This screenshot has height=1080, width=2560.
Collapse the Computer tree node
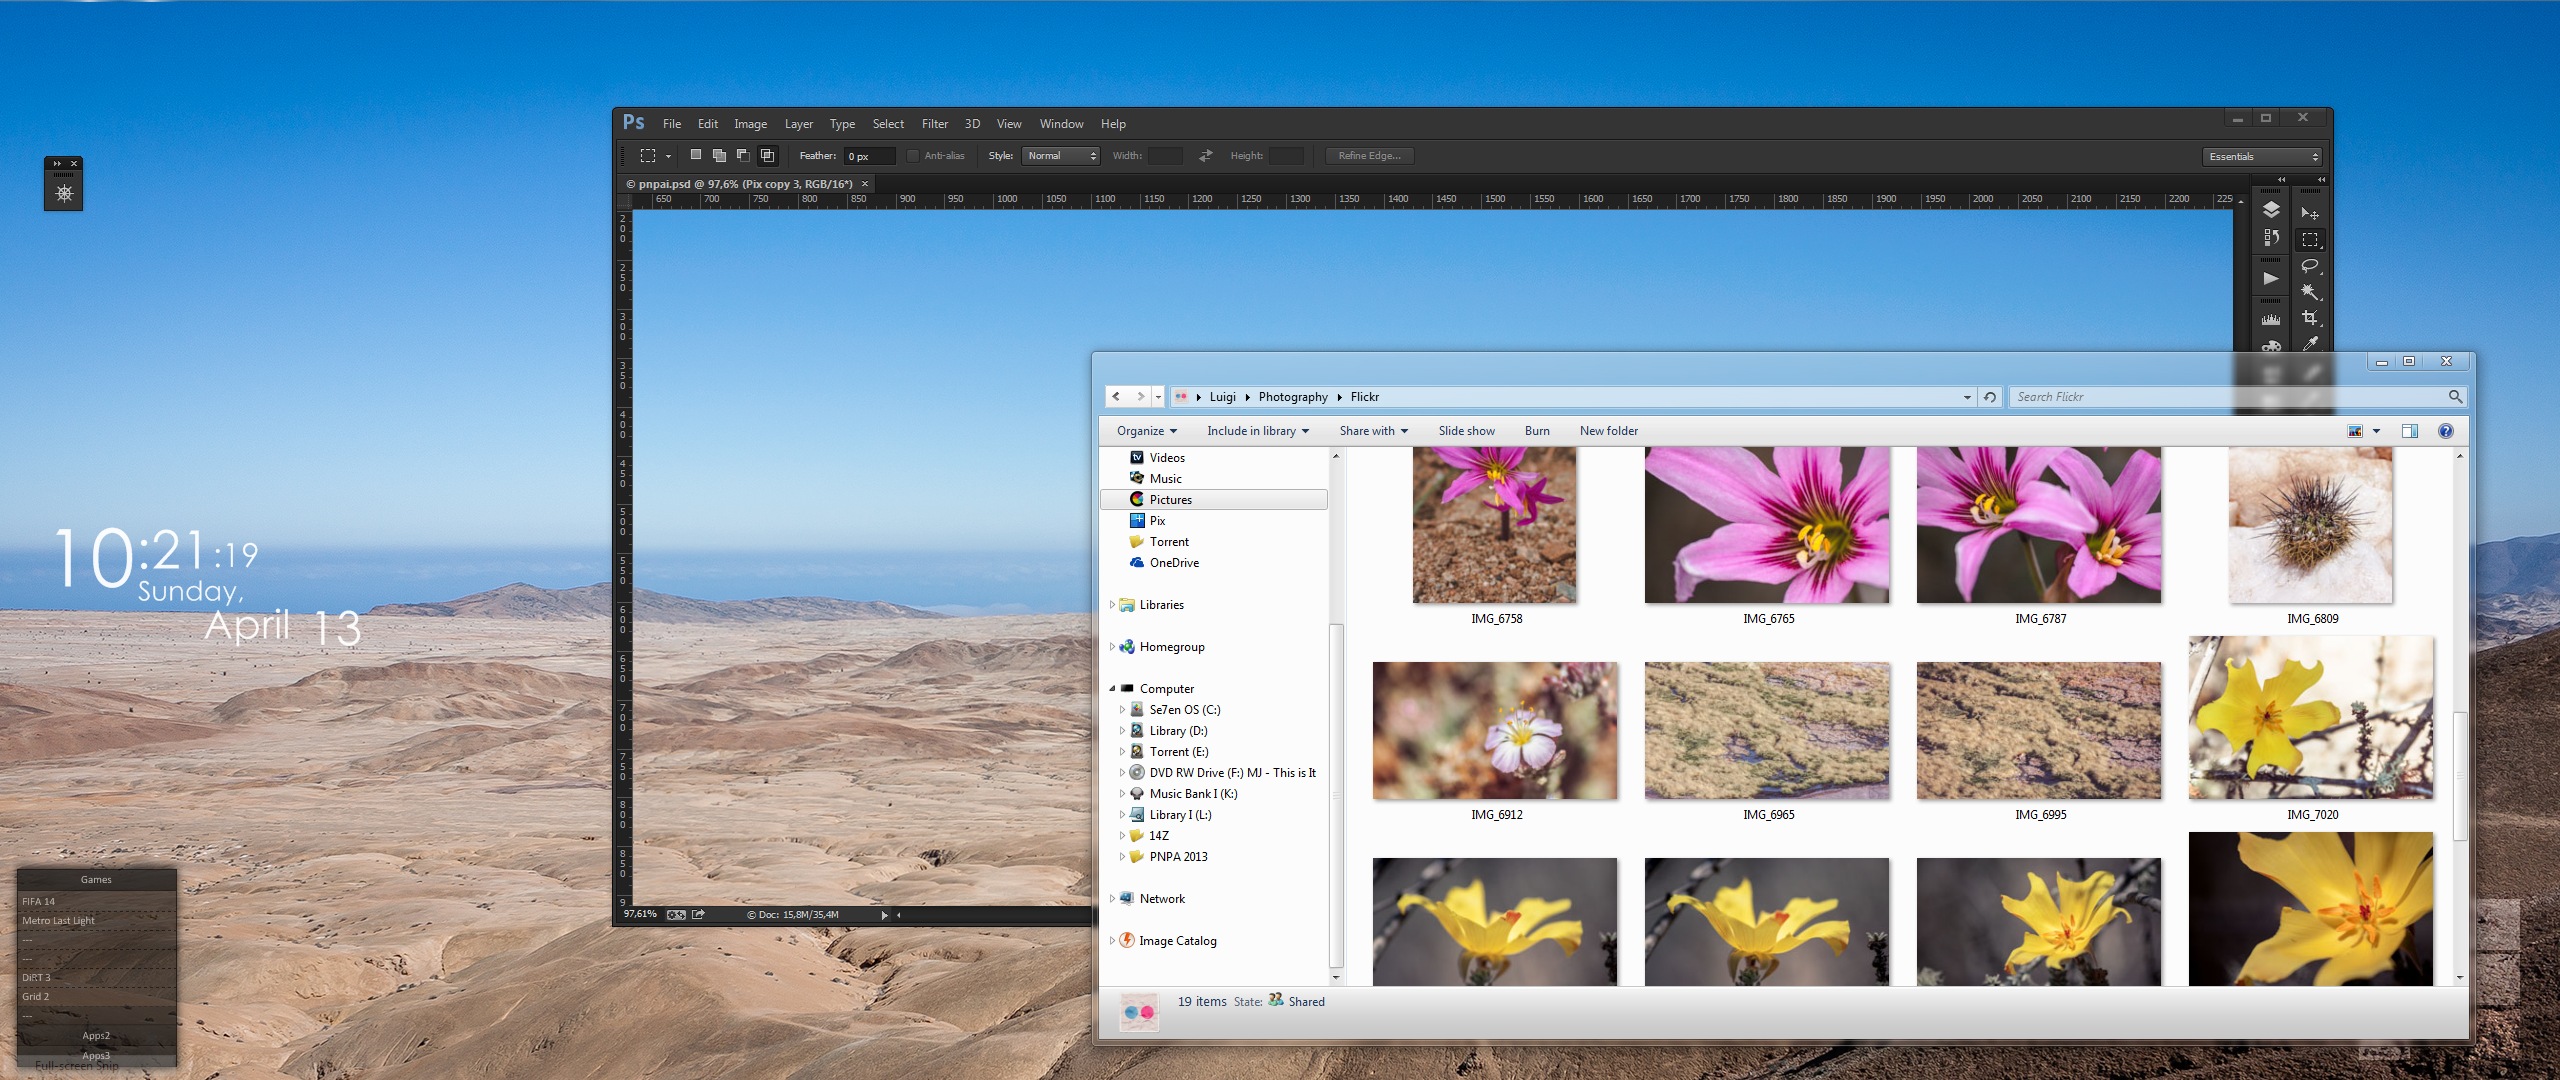[1112, 689]
